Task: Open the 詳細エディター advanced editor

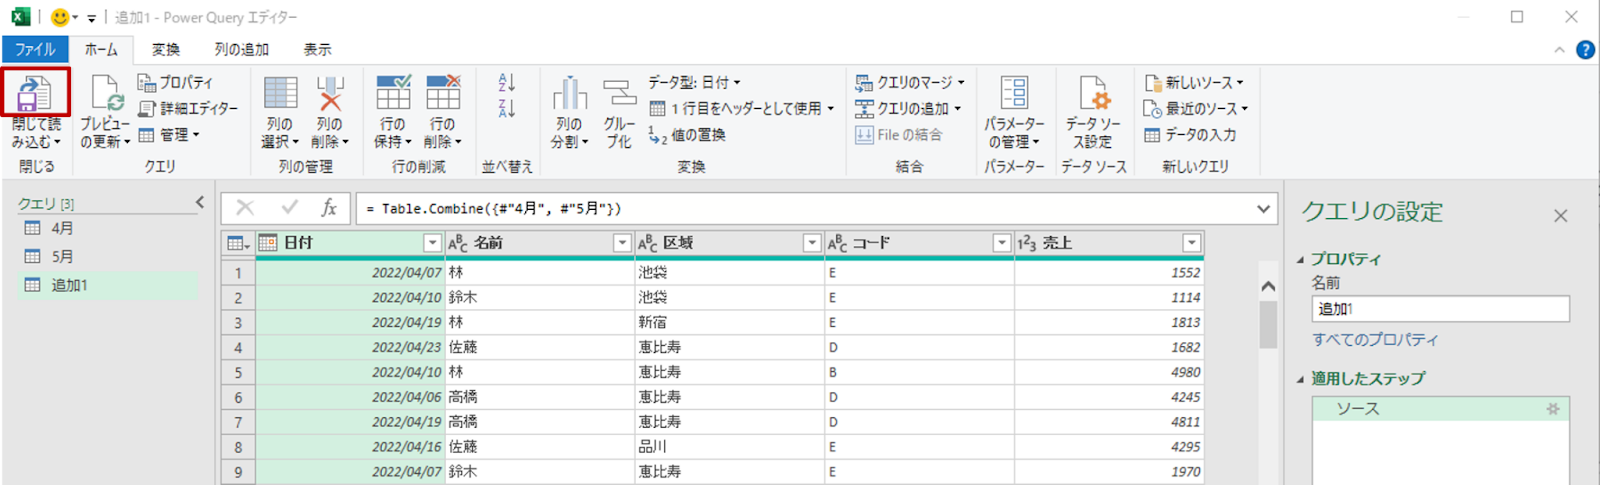Action: (x=188, y=108)
